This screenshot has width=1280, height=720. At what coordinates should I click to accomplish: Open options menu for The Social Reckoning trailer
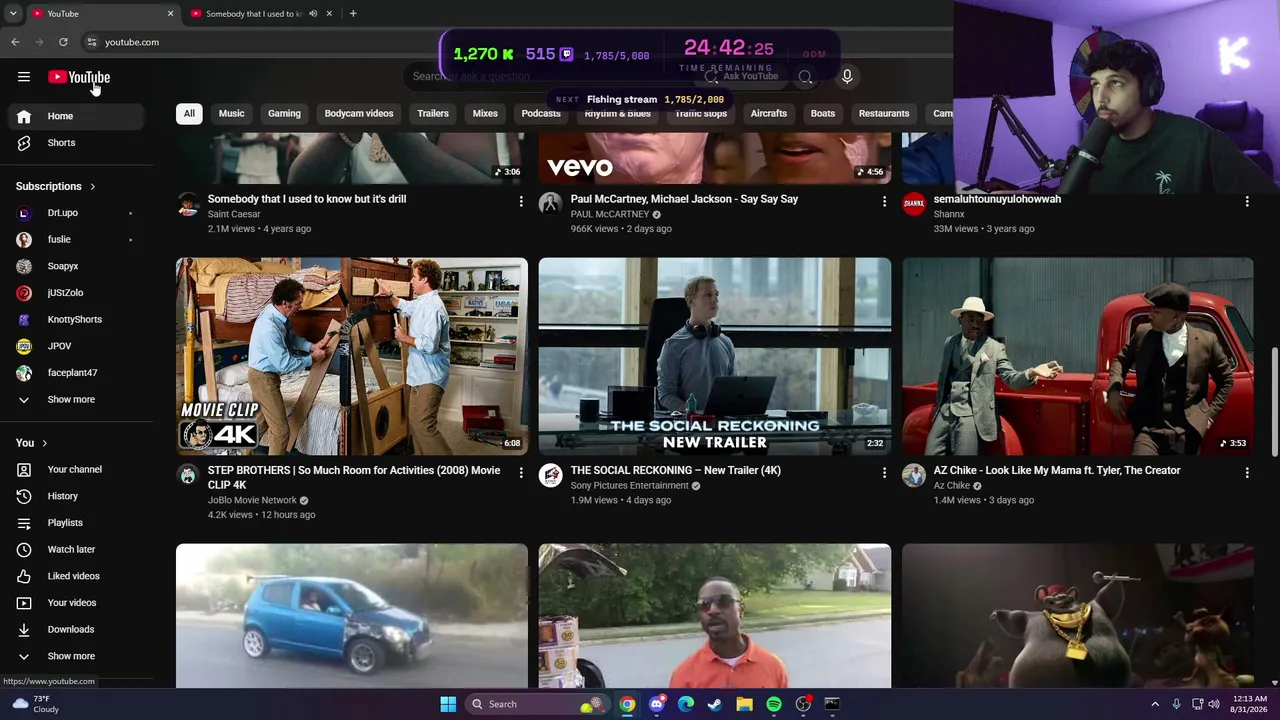click(x=884, y=472)
